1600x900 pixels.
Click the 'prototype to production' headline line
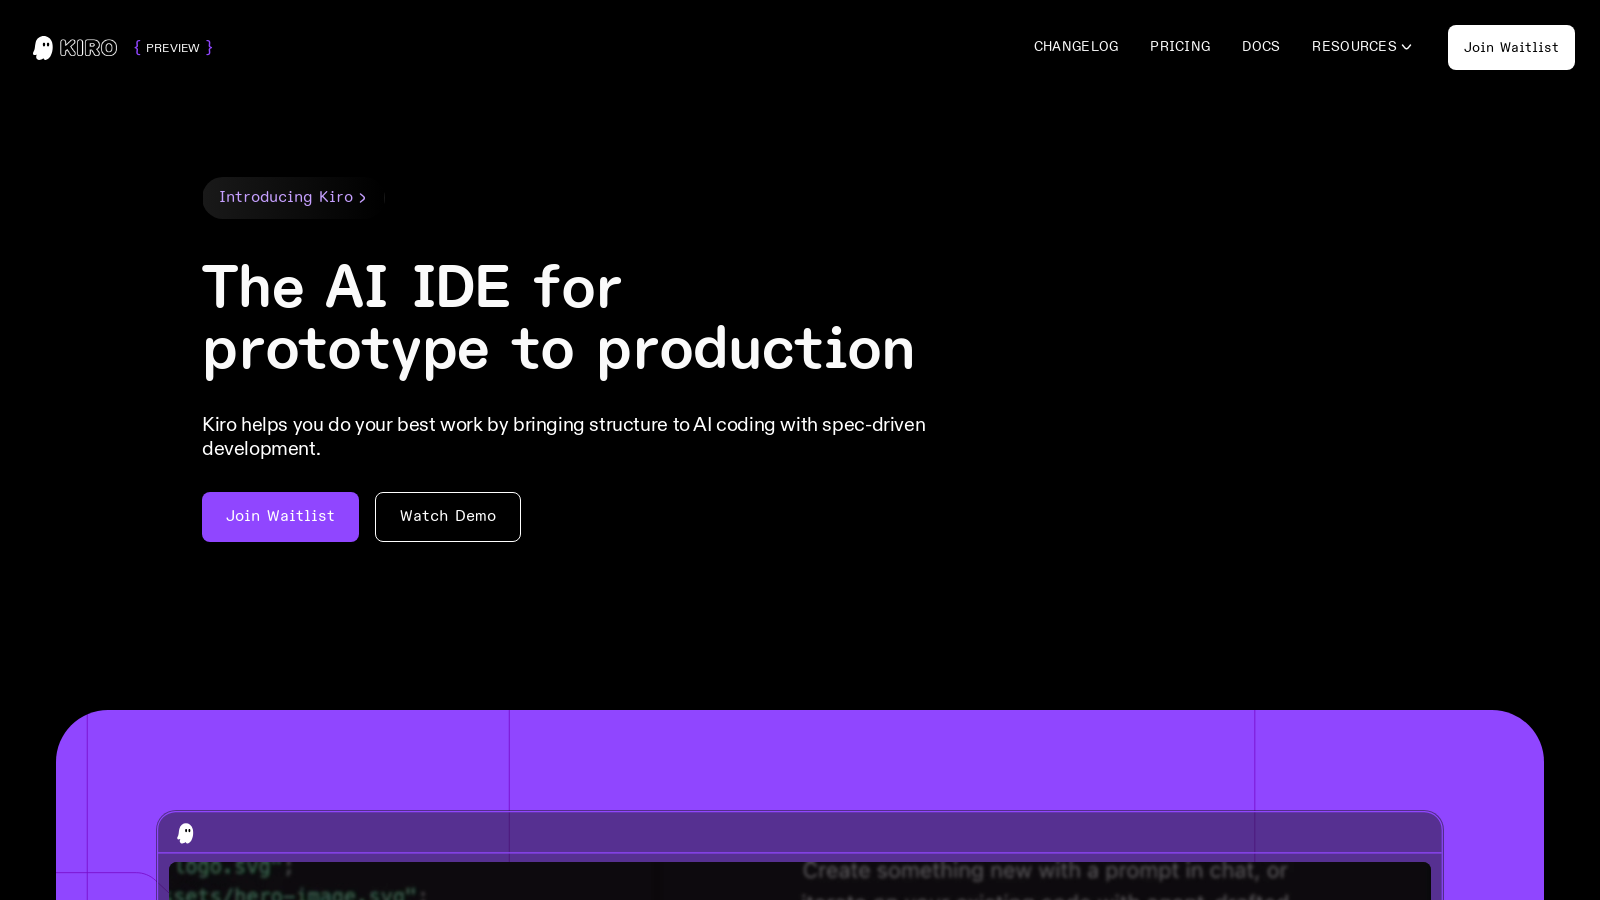pyautogui.click(x=557, y=350)
